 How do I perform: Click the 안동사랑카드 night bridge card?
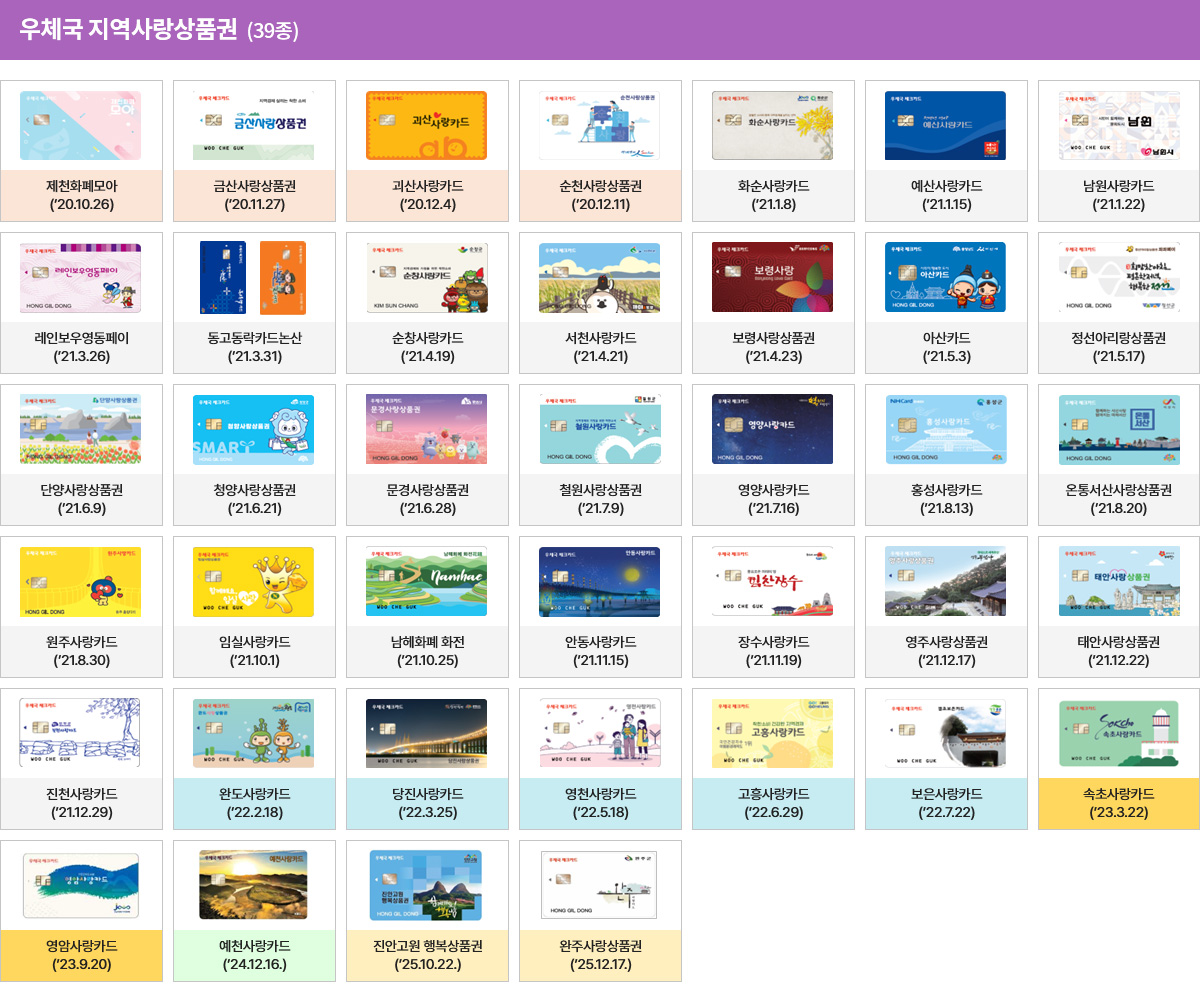click(x=600, y=582)
